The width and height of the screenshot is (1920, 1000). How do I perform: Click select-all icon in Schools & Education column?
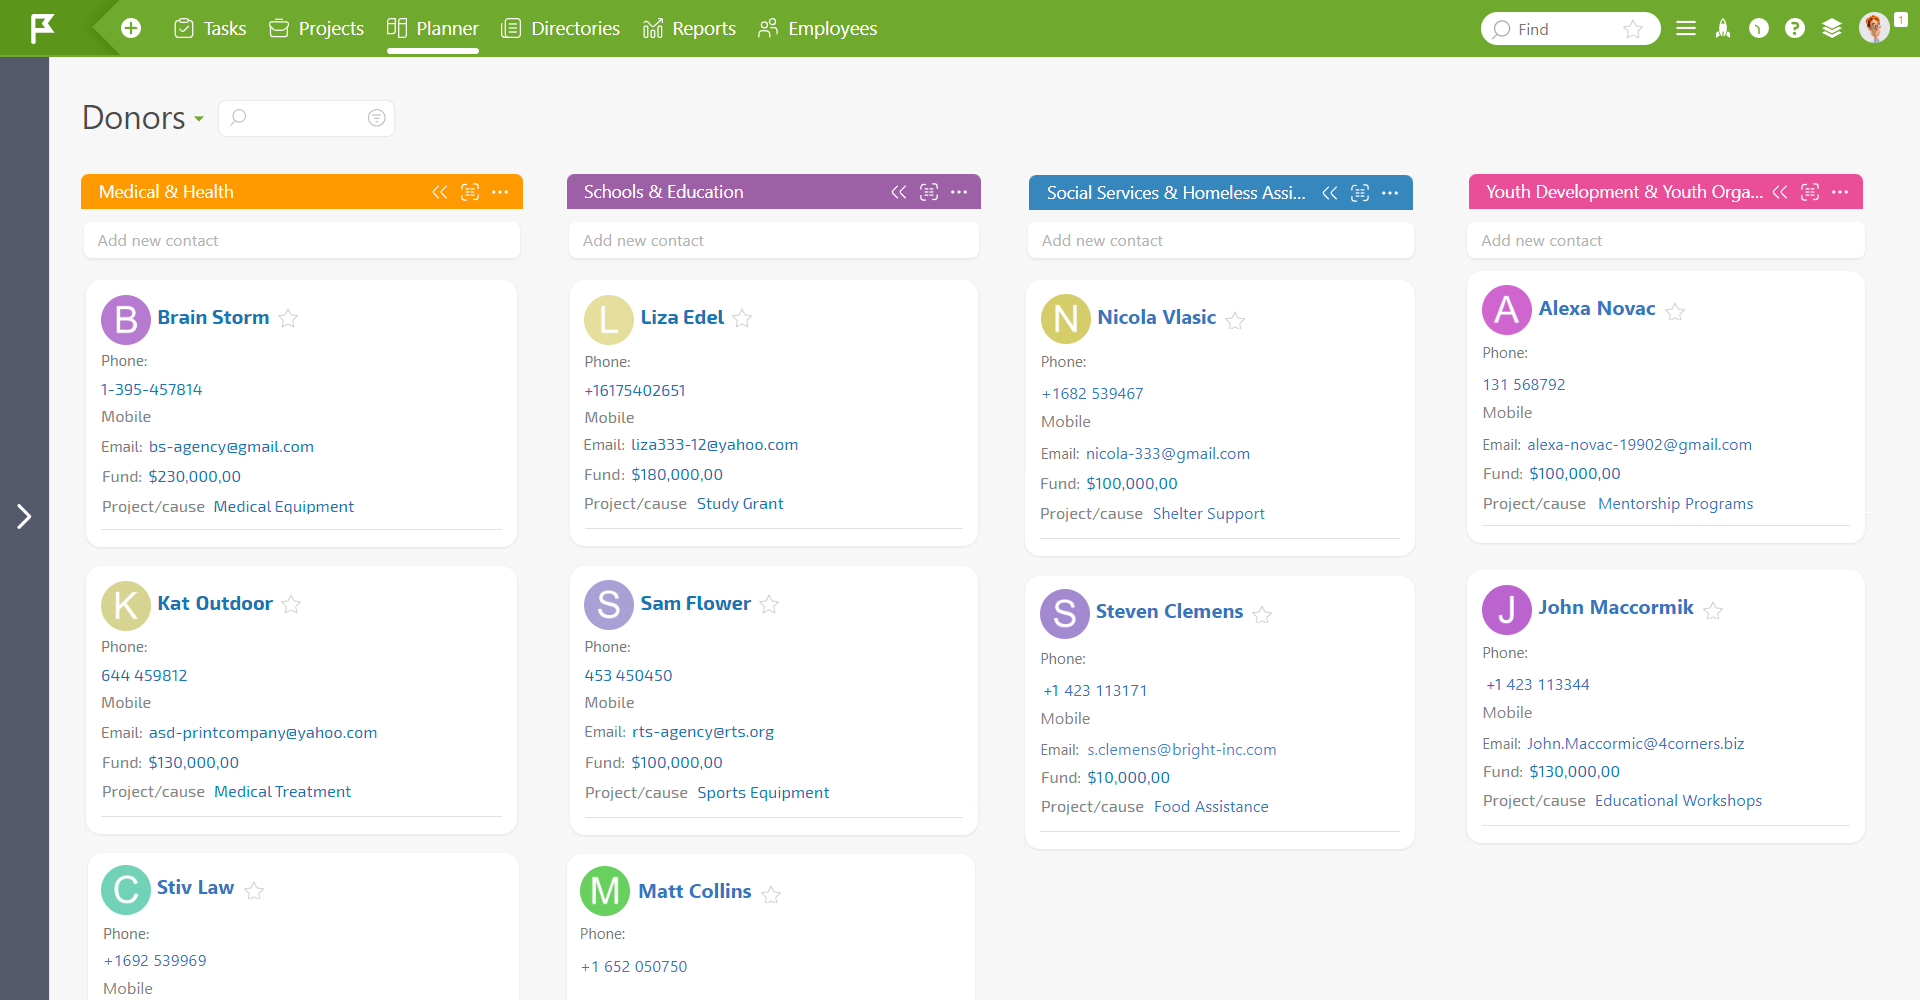(x=929, y=192)
